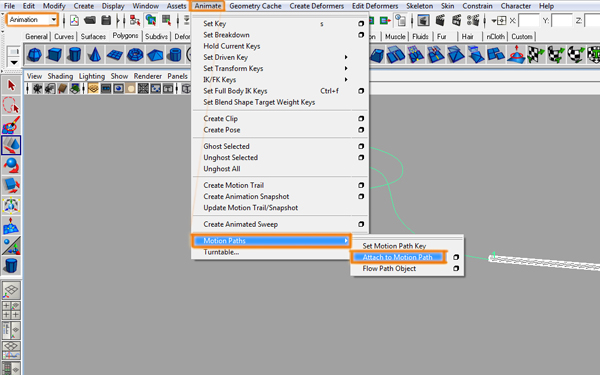Choose the Rotate tool sphere icon

(x=11, y=165)
